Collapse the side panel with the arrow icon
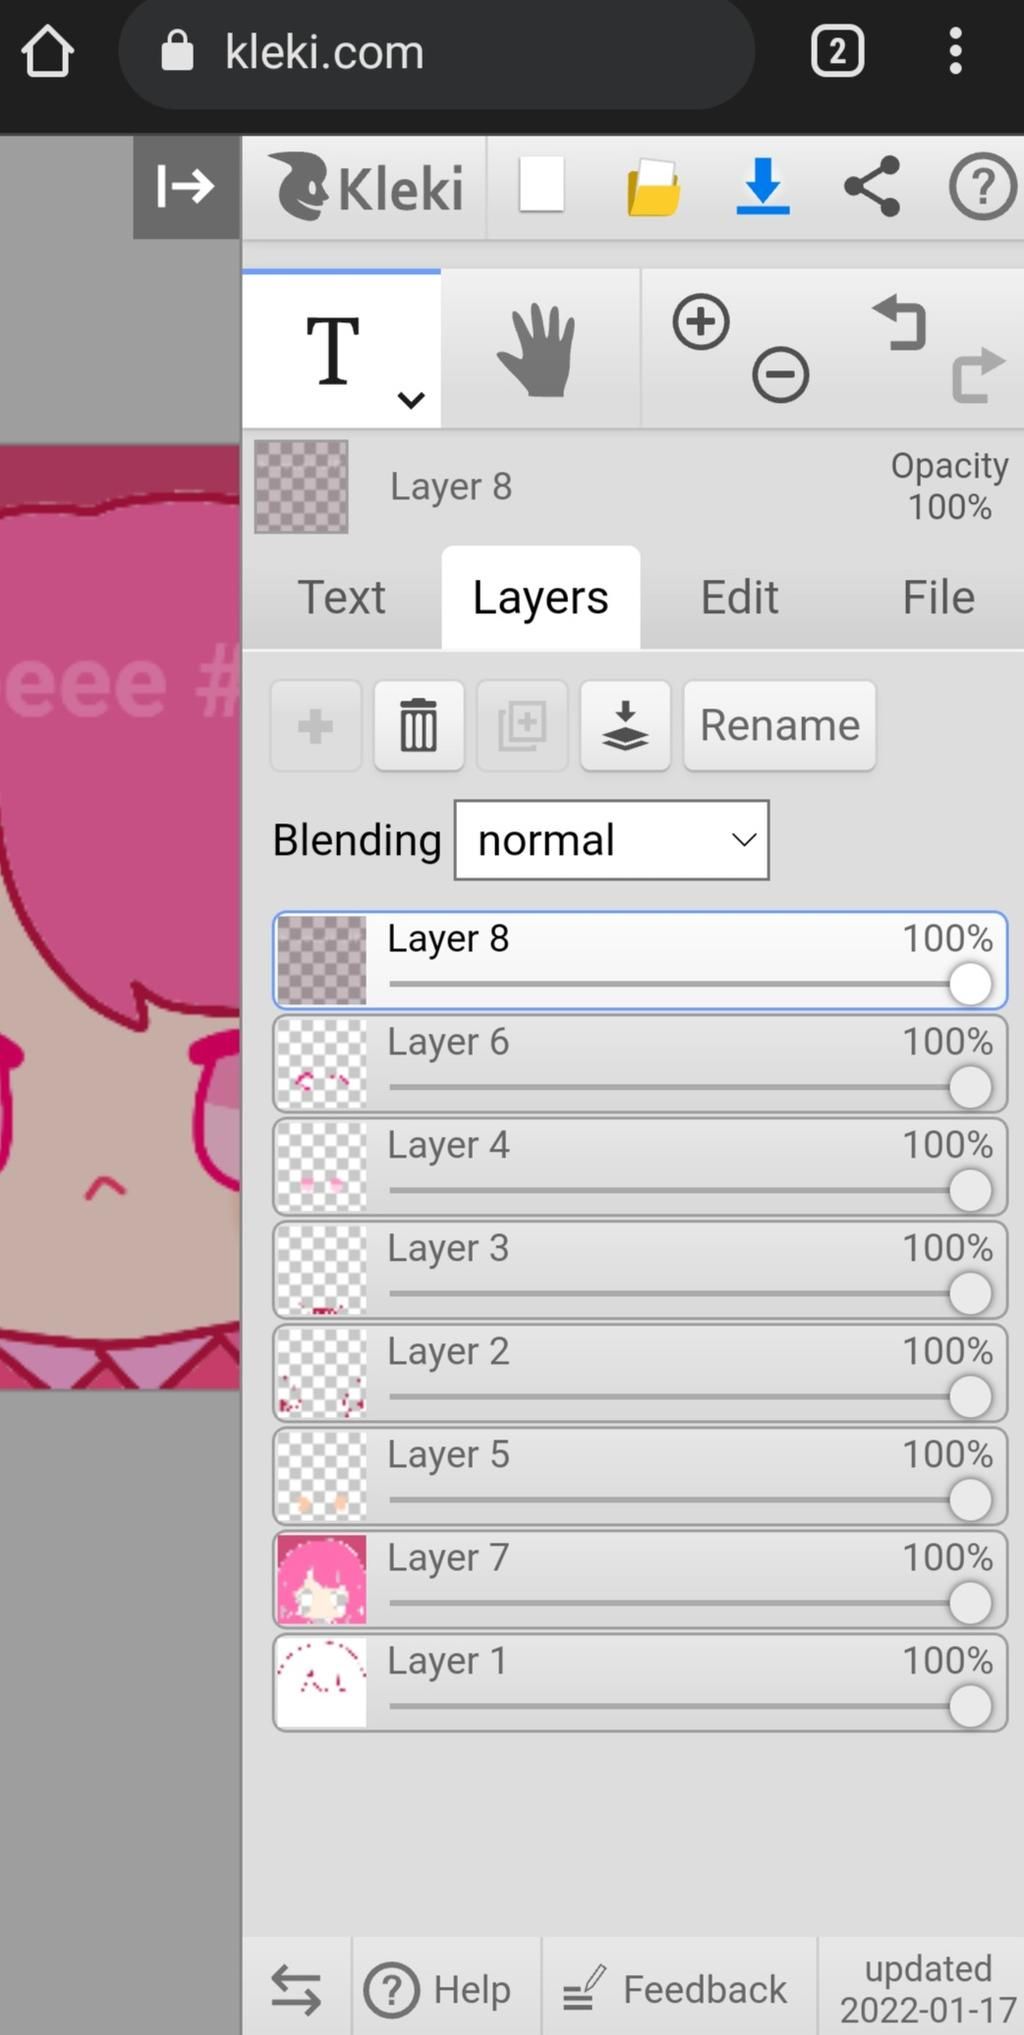 point(186,187)
